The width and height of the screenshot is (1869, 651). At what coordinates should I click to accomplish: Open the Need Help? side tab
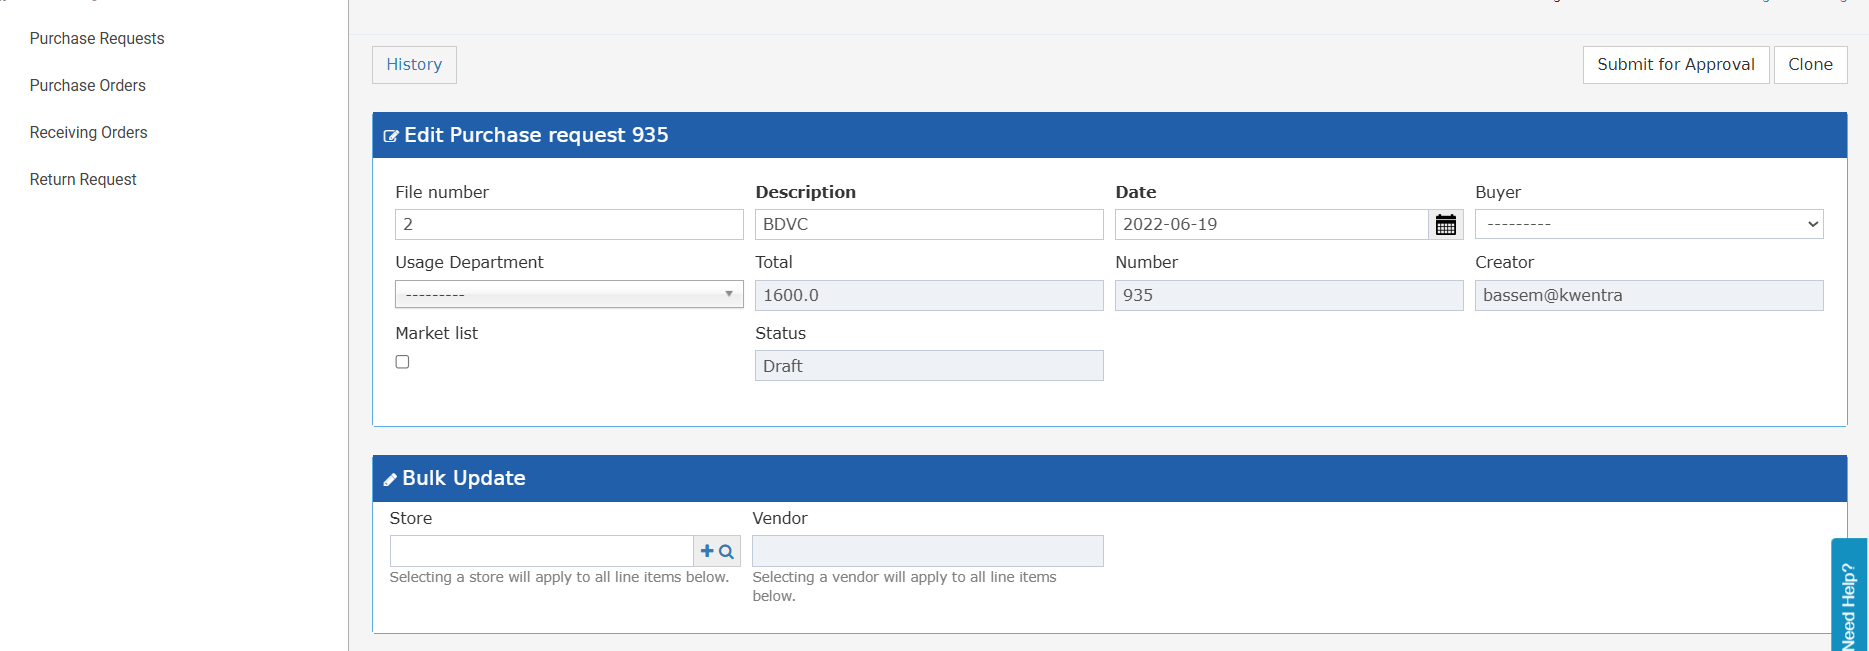click(x=1849, y=597)
